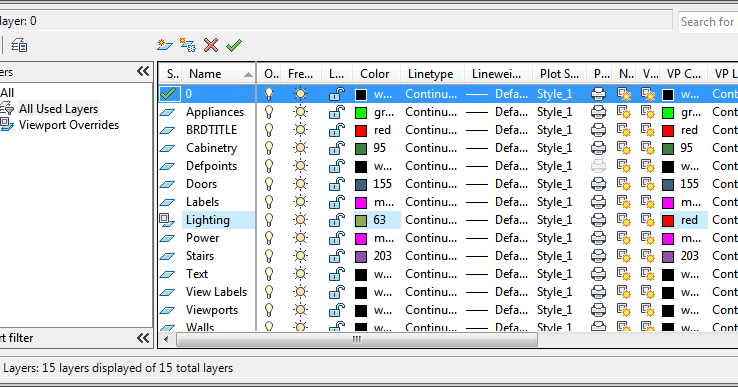Click the plot printer icon for Power layer
The height and width of the screenshot is (387, 738).
point(598,238)
